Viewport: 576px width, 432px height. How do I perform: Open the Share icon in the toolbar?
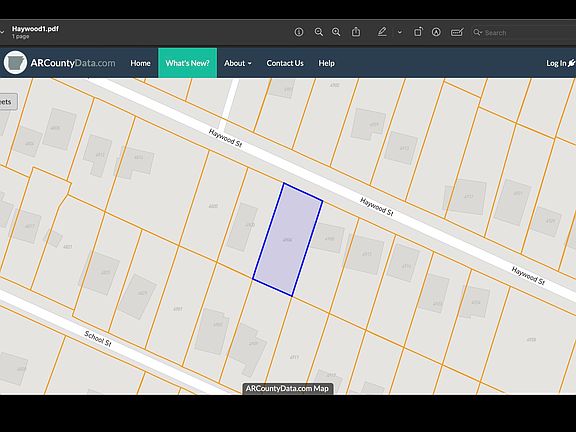coord(356,32)
